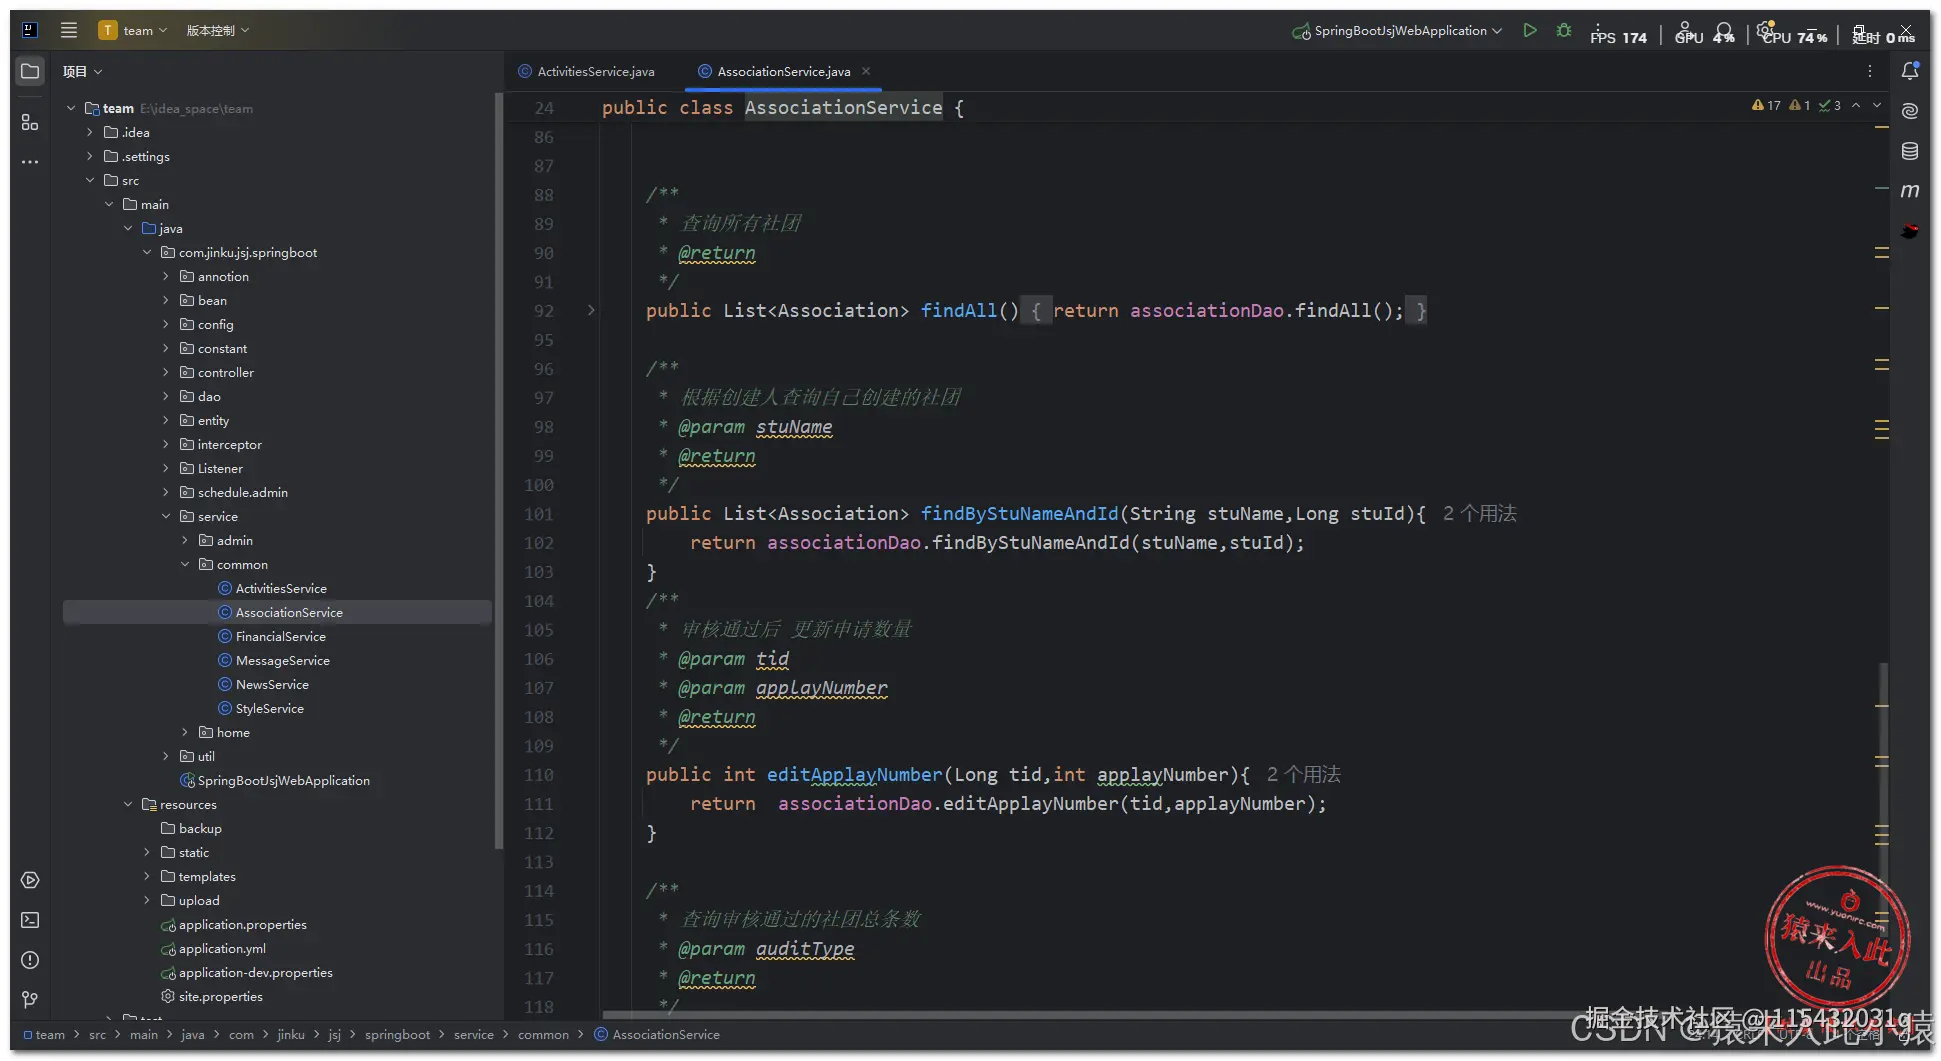1941x1061 pixels.
Task: Open the Git version control icon
Action: point(30,1000)
